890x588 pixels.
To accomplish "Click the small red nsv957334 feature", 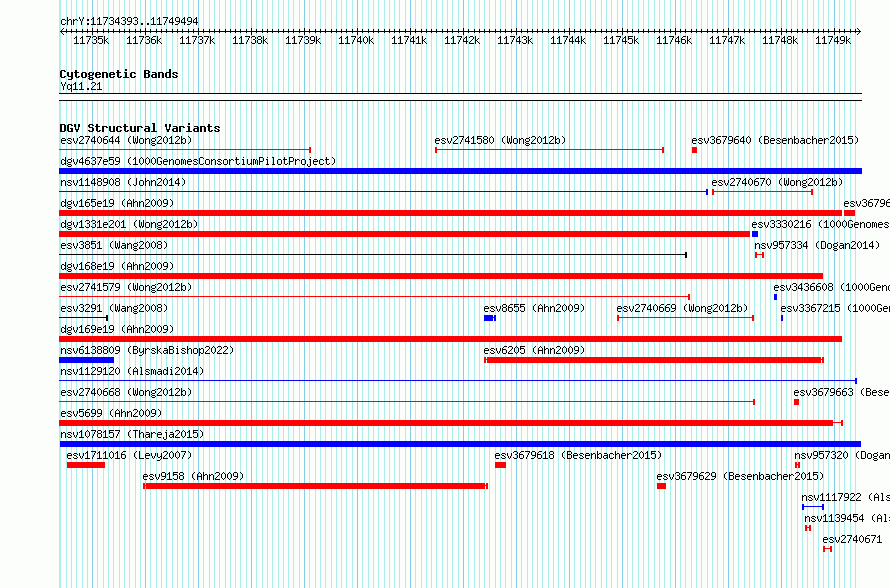I will [759, 255].
